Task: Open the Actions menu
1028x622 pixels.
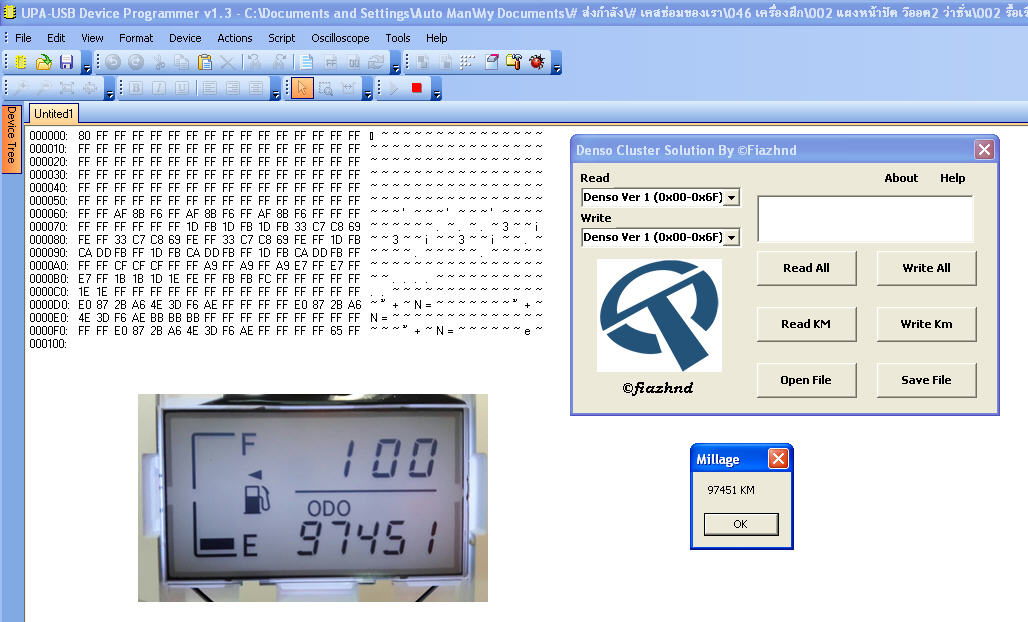Action: (235, 38)
